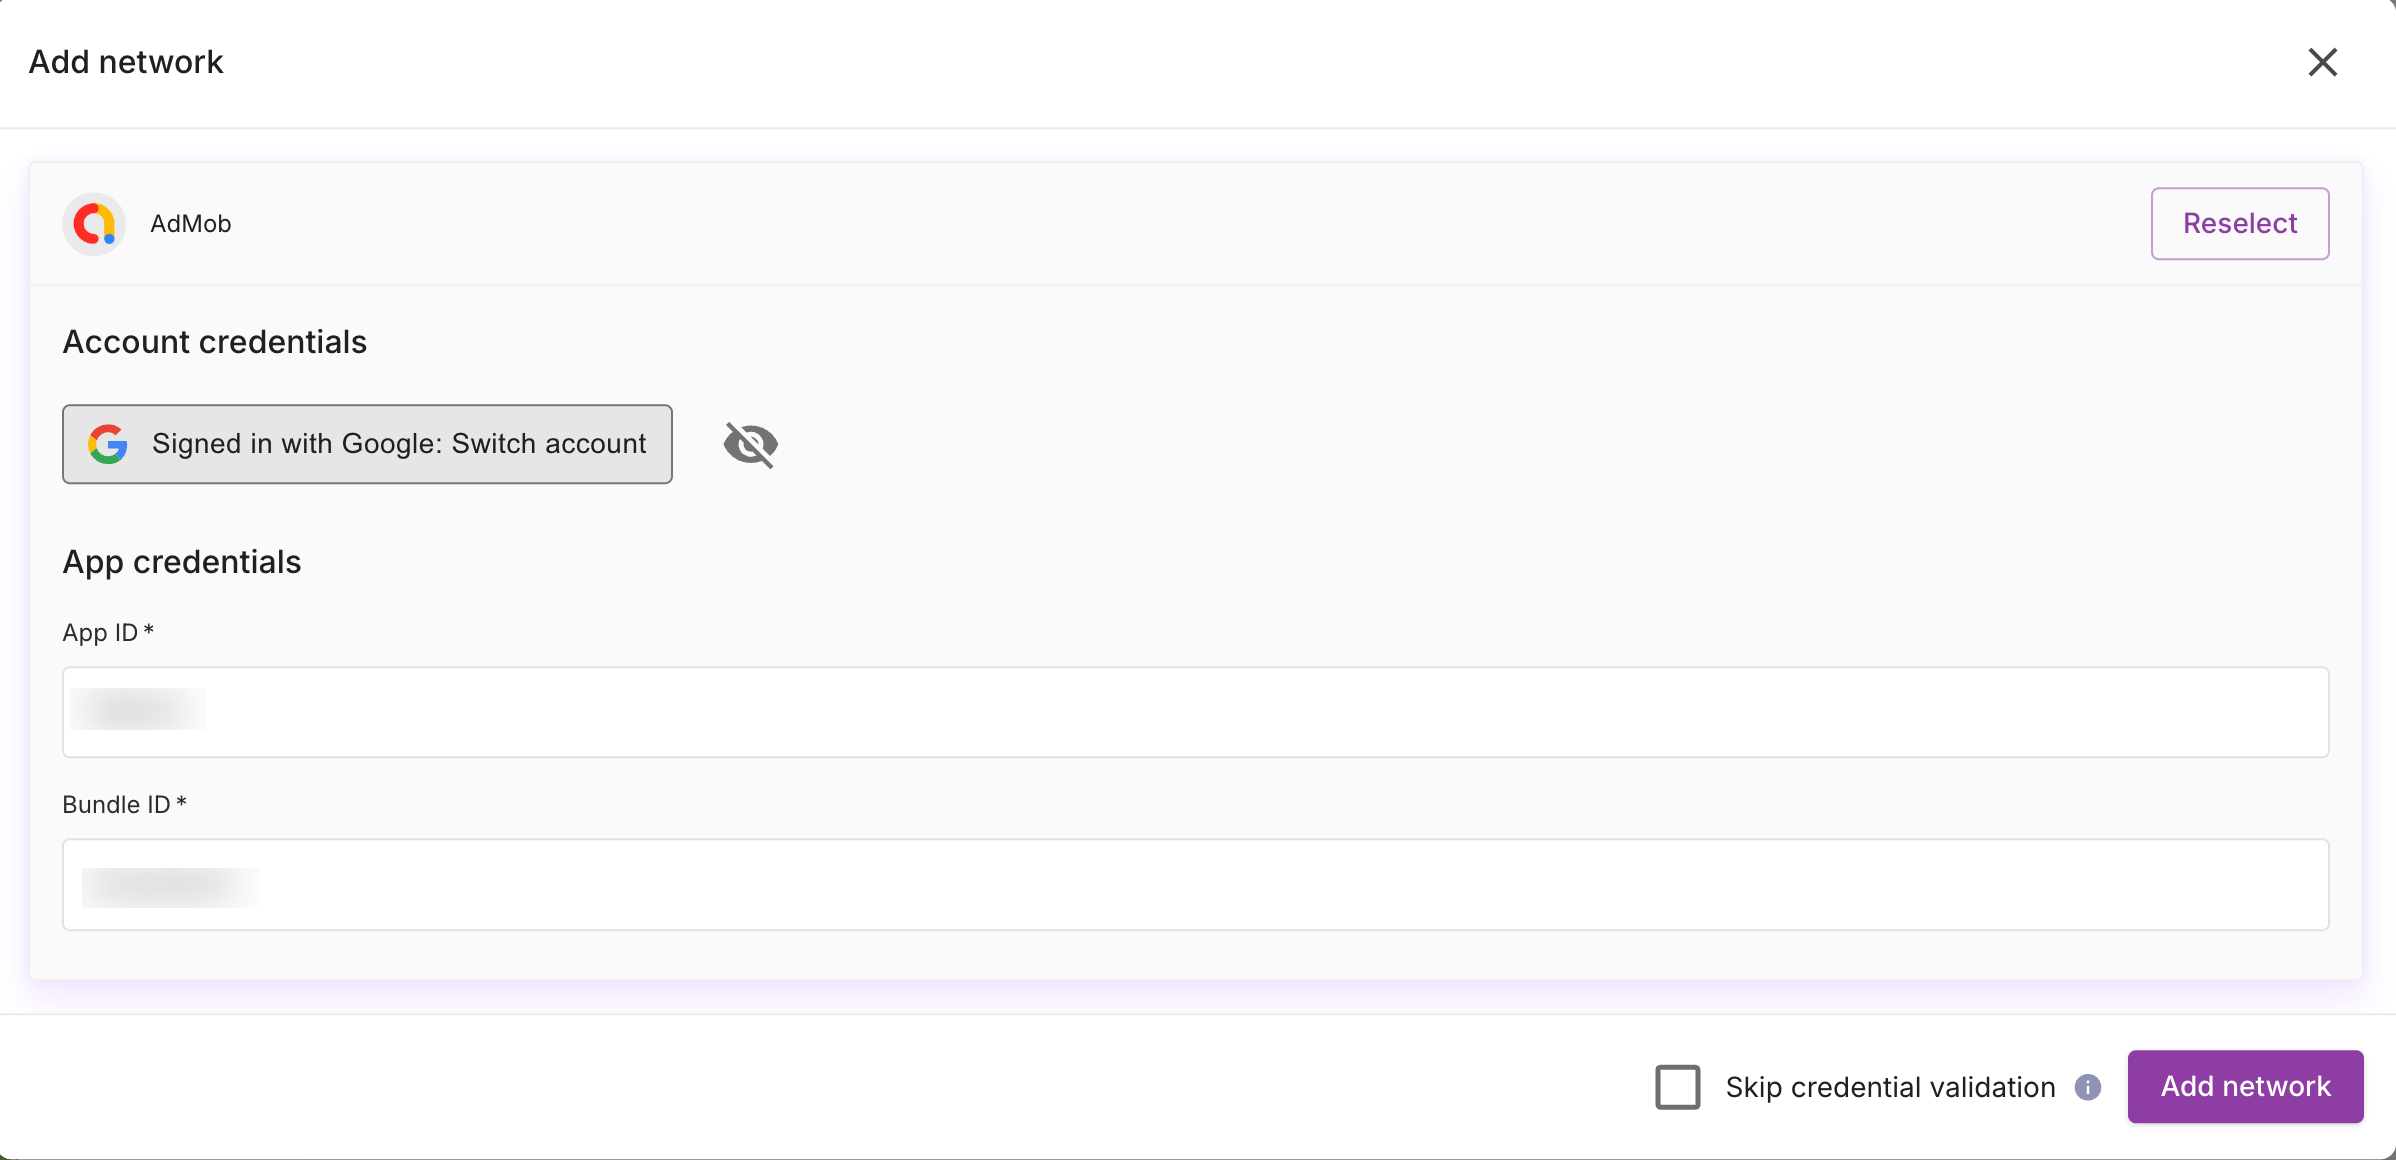Toggle credential visibility next to Google sign-in

749,444
